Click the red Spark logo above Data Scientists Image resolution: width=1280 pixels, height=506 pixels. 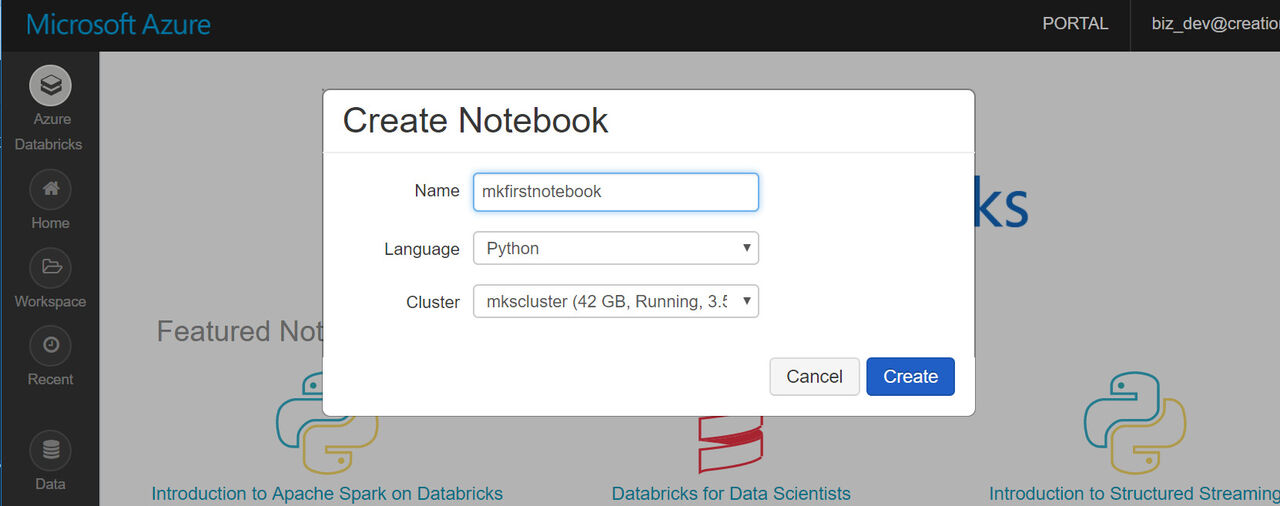click(729, 444)
